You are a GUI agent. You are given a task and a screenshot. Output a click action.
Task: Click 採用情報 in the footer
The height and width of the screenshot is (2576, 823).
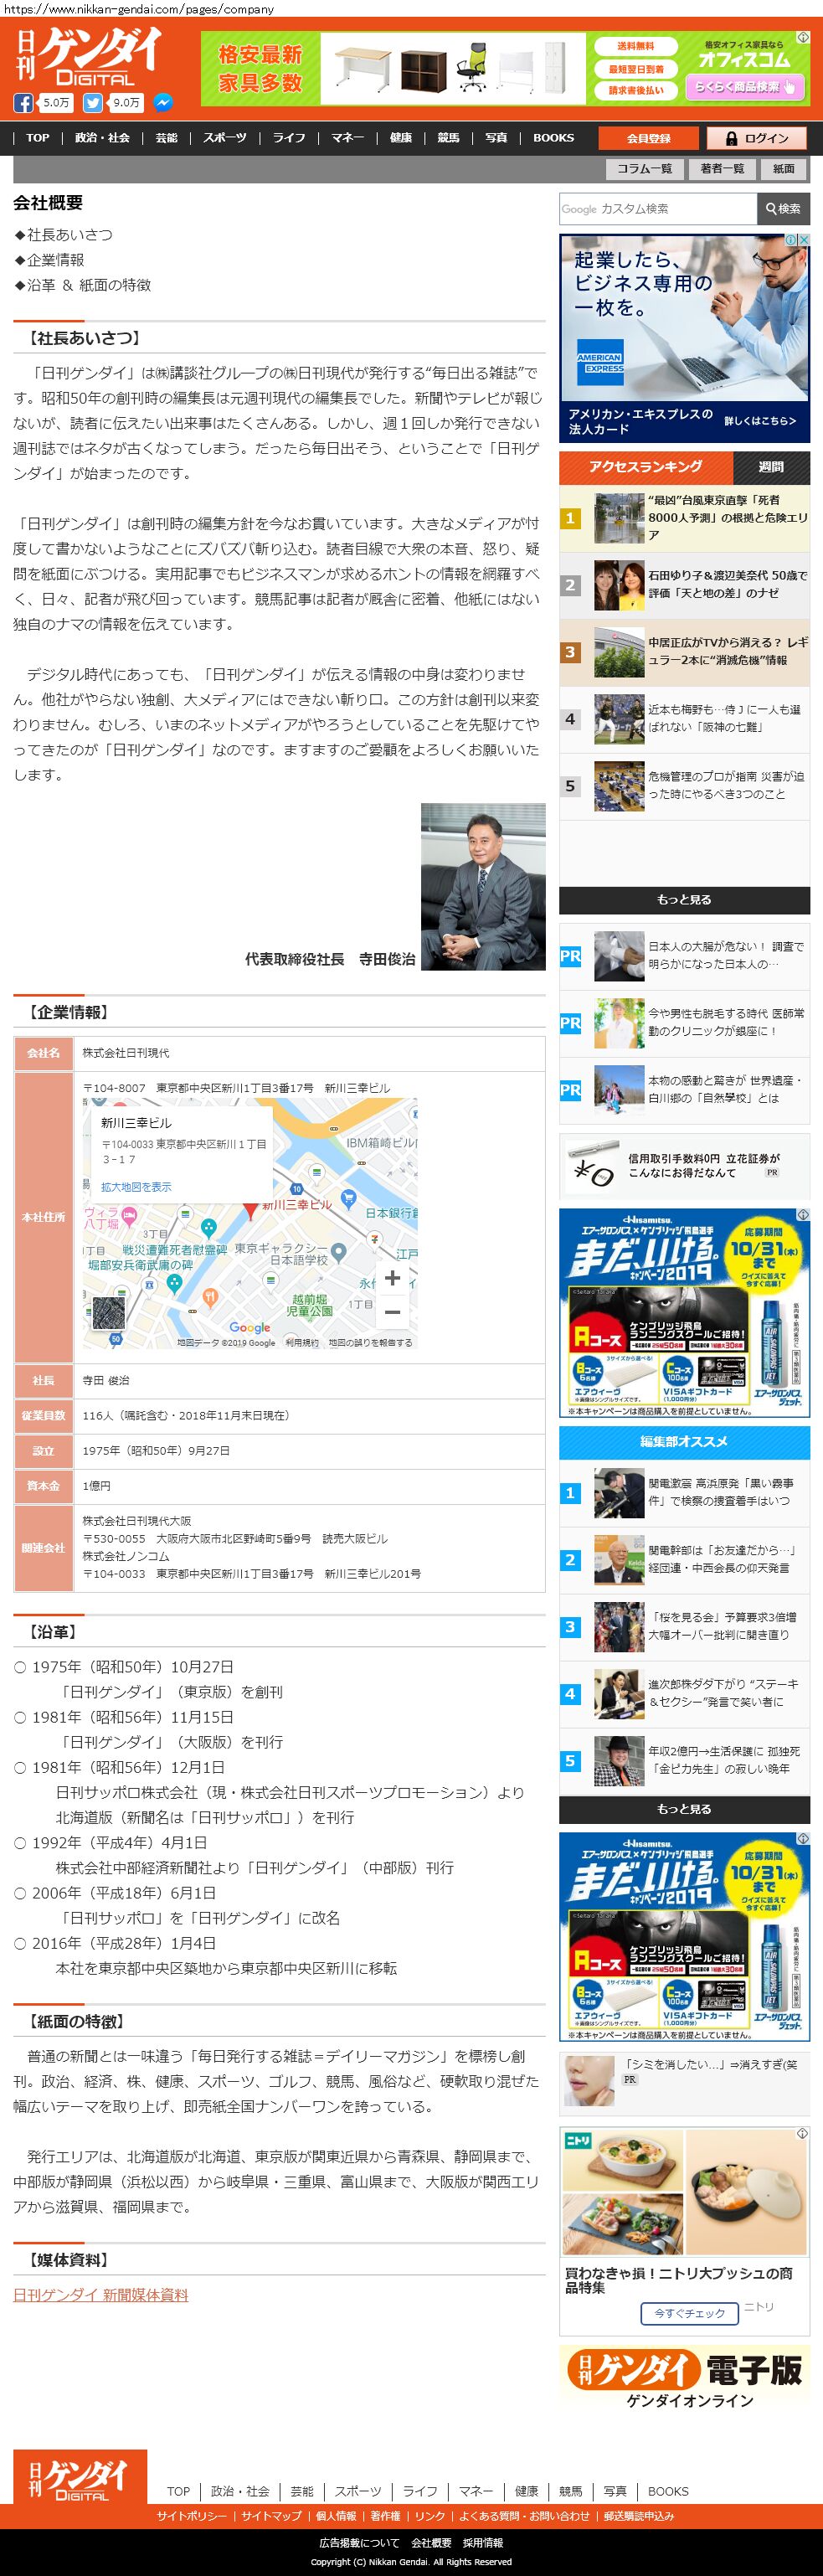tap(483, 2543)
